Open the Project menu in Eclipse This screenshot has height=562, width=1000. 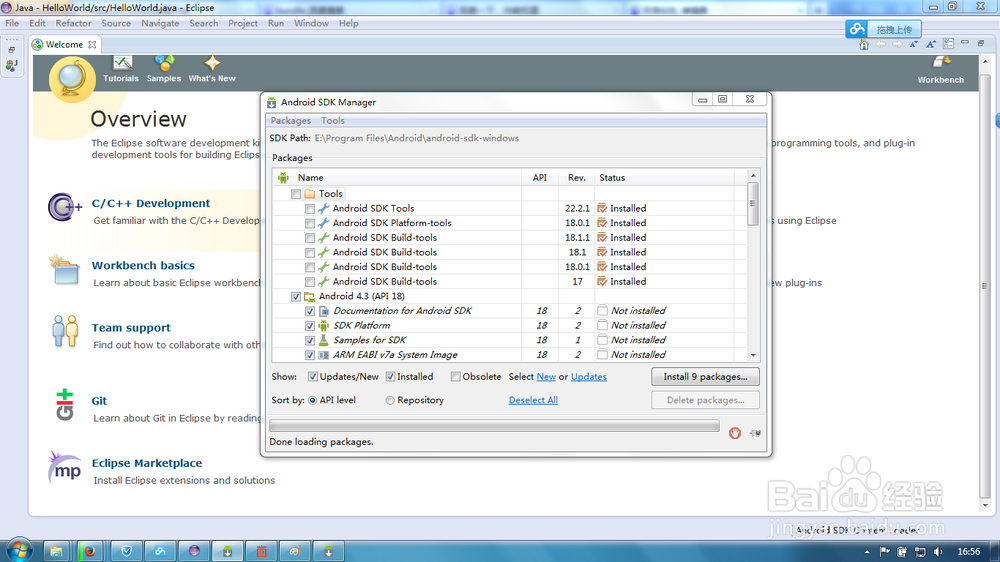pos(243,23)
